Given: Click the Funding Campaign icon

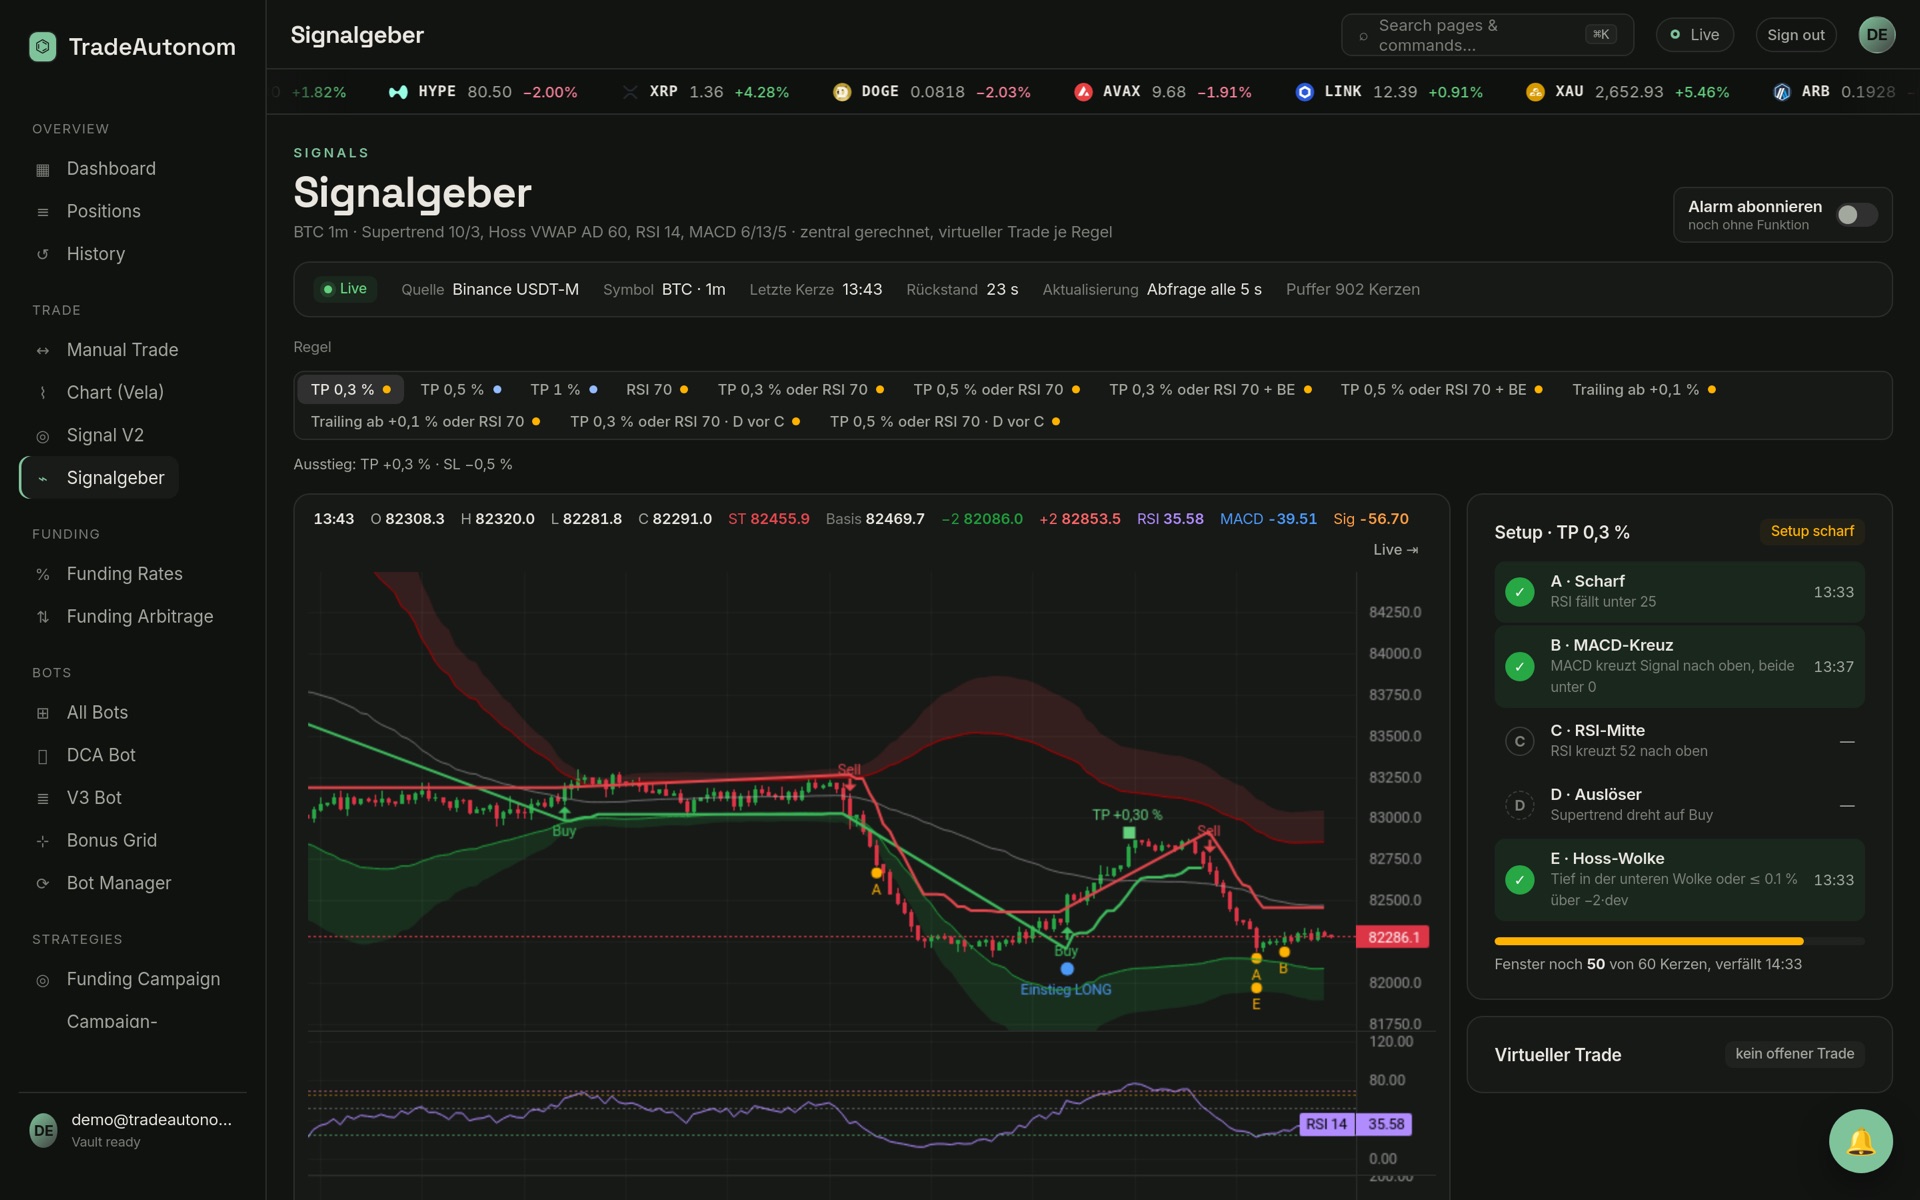Looking at the screenshot, I should tap(42, 980).
